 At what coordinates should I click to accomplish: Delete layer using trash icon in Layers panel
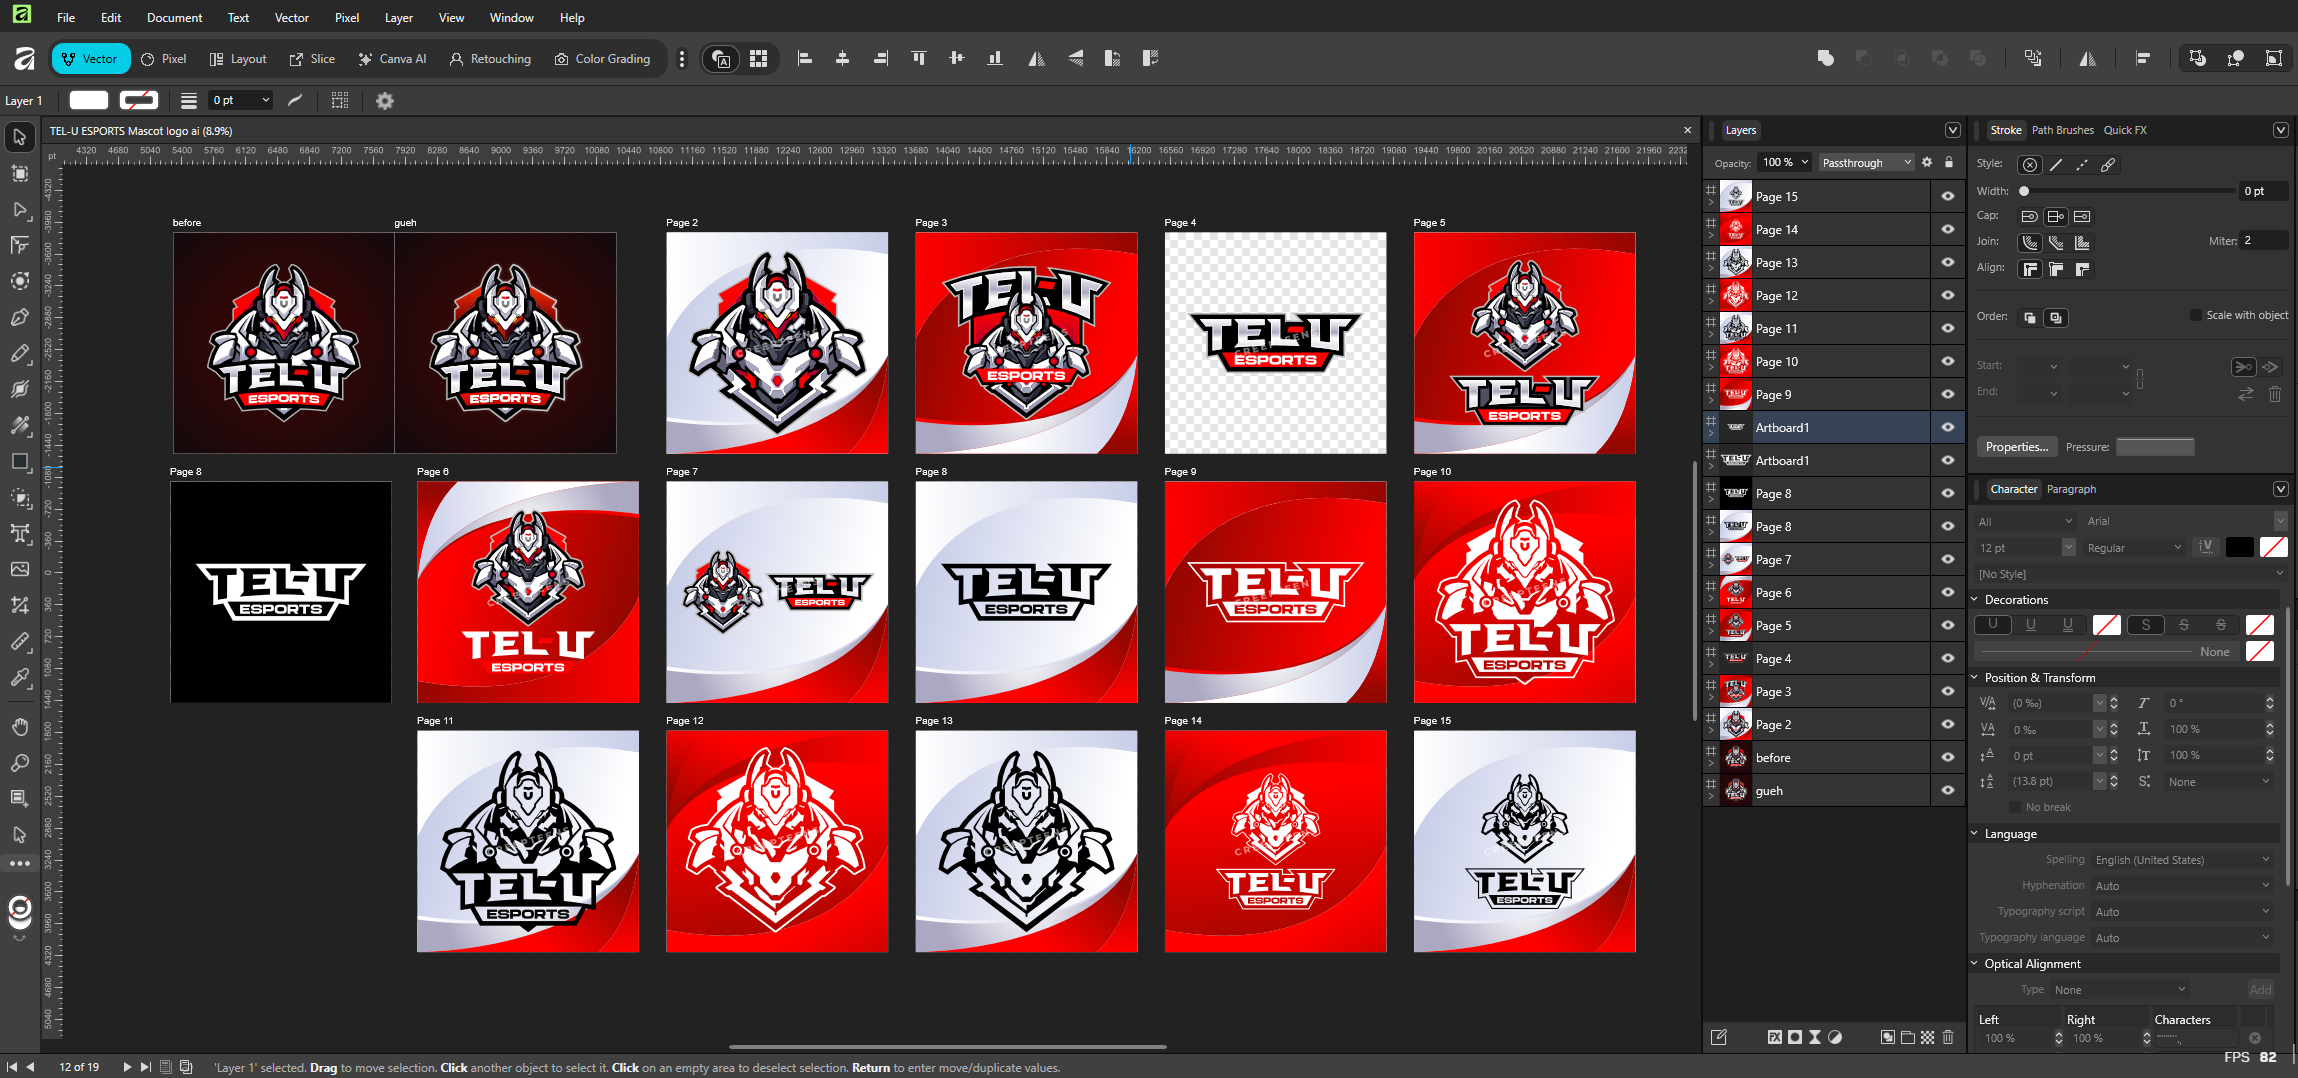(1948, 1037)
